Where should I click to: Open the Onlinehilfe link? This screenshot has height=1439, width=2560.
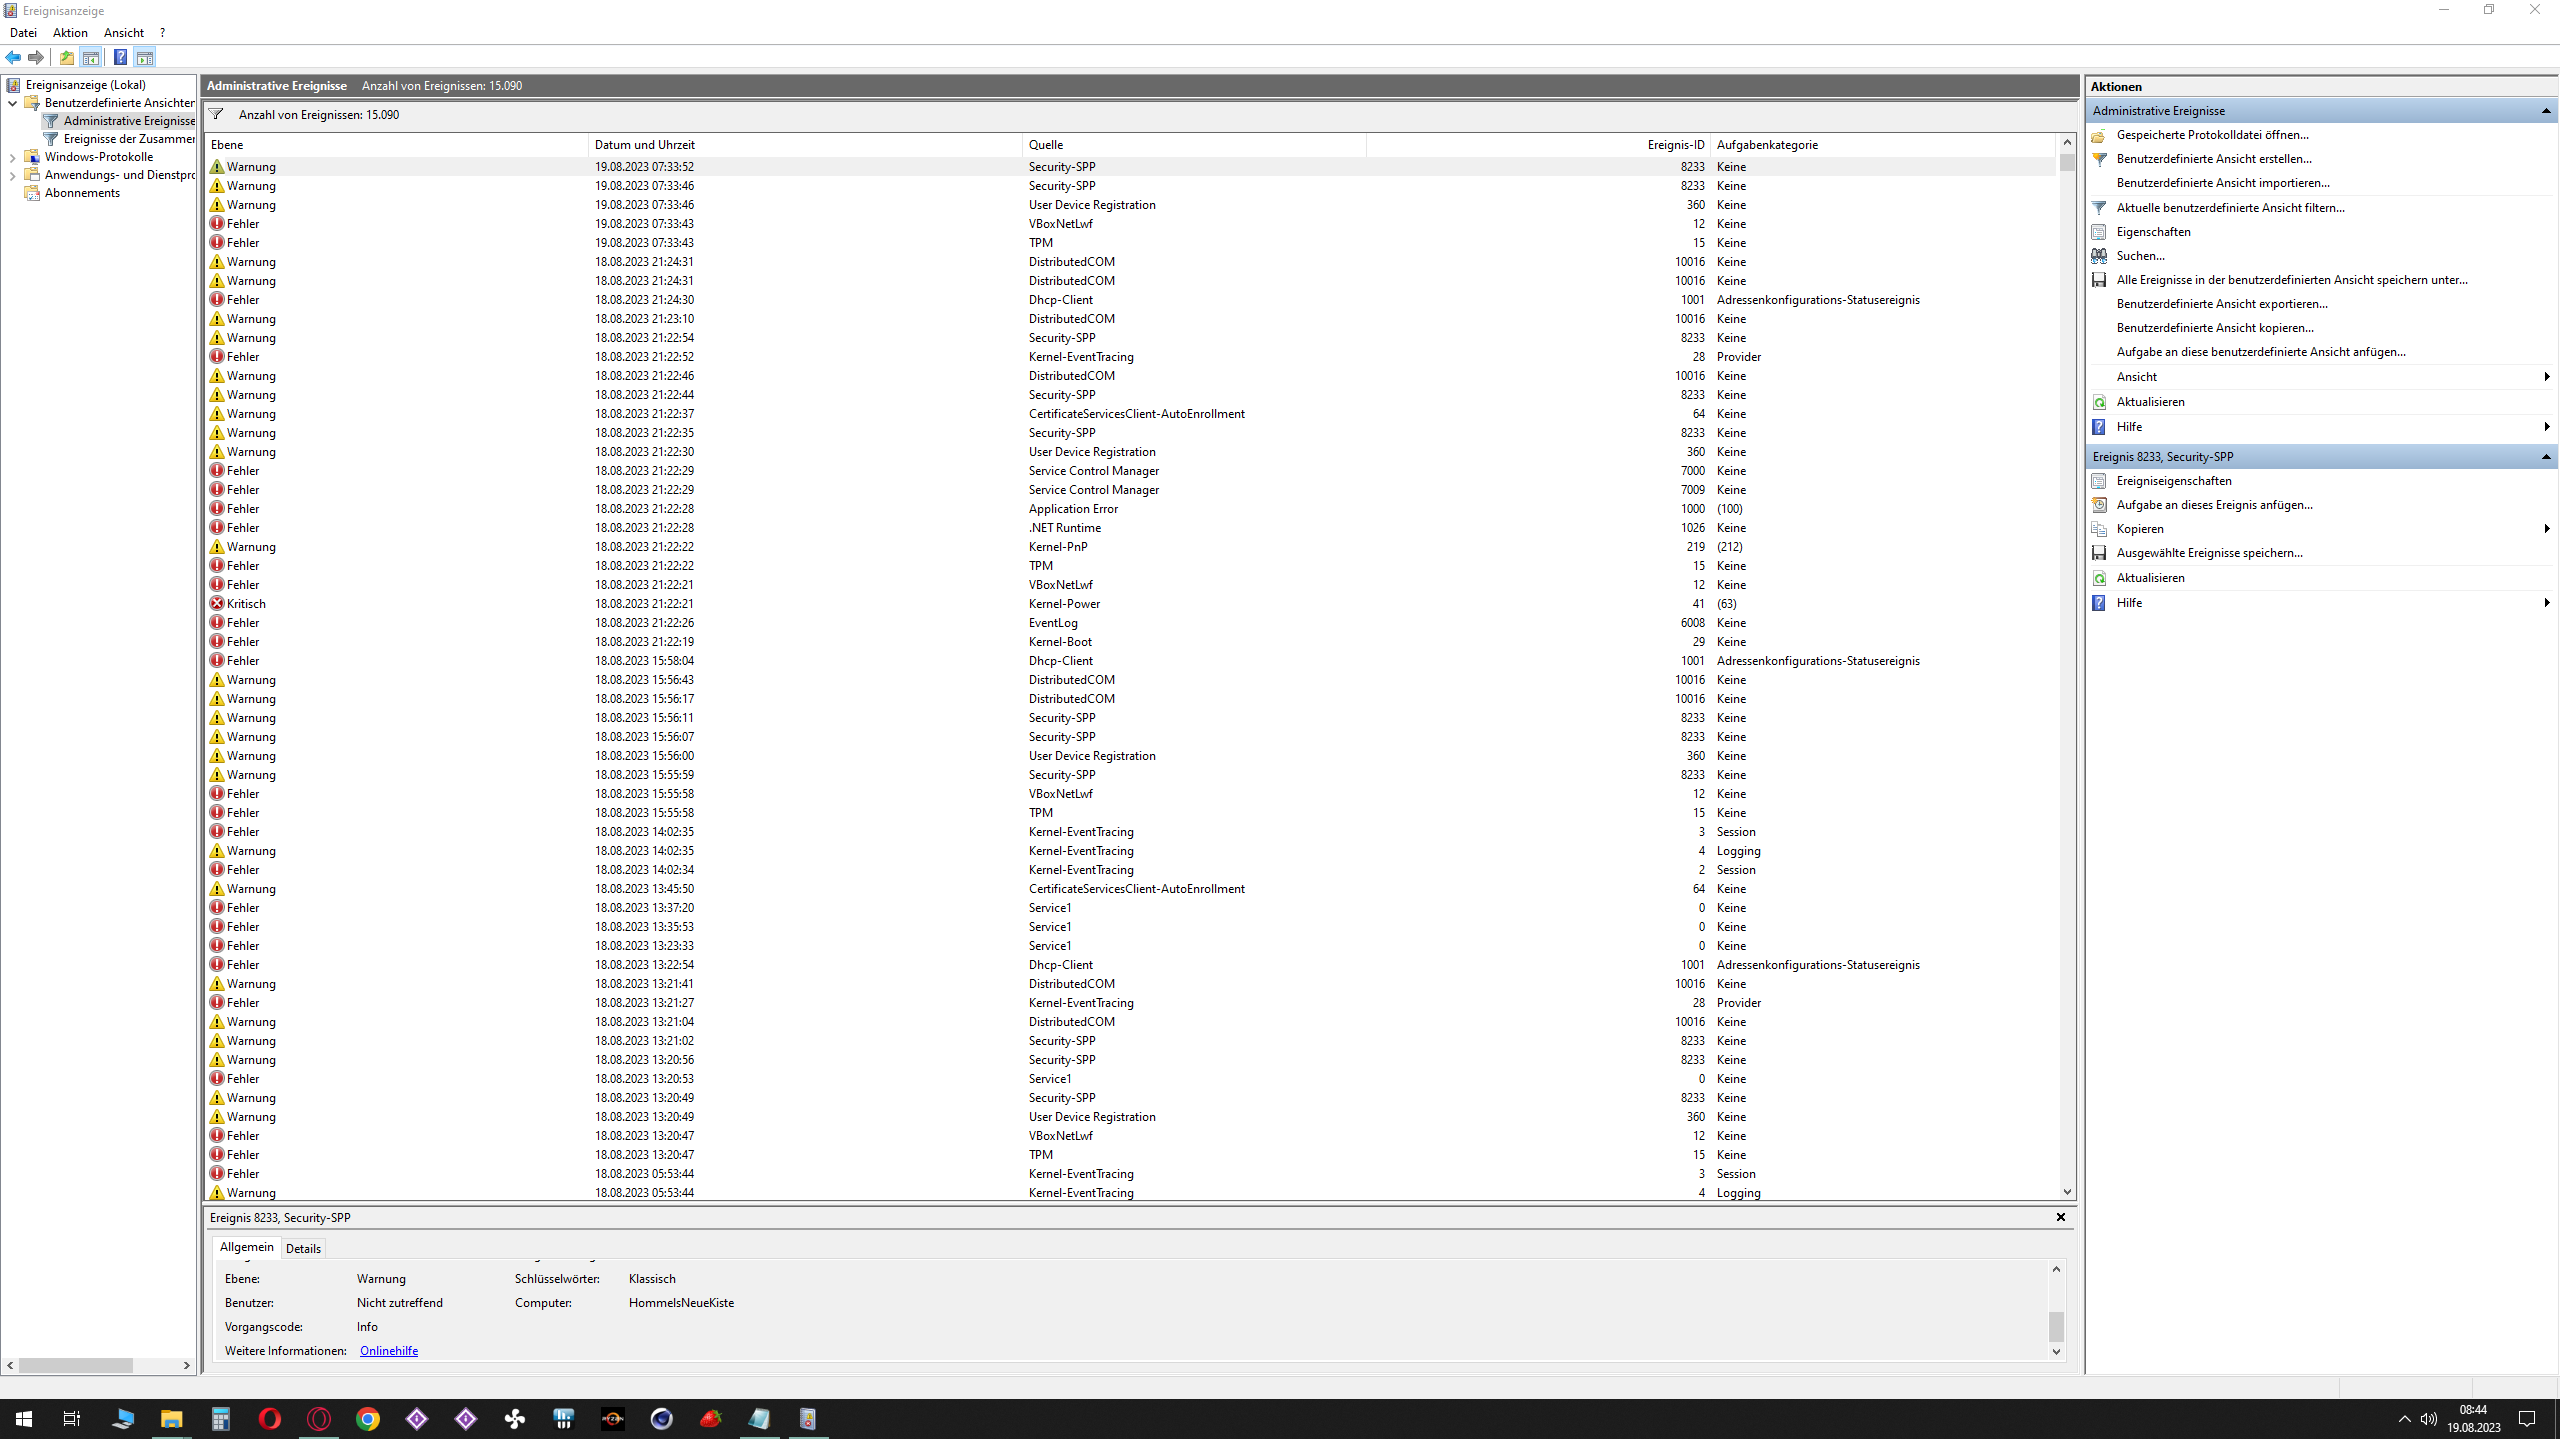coord(389,1351)
